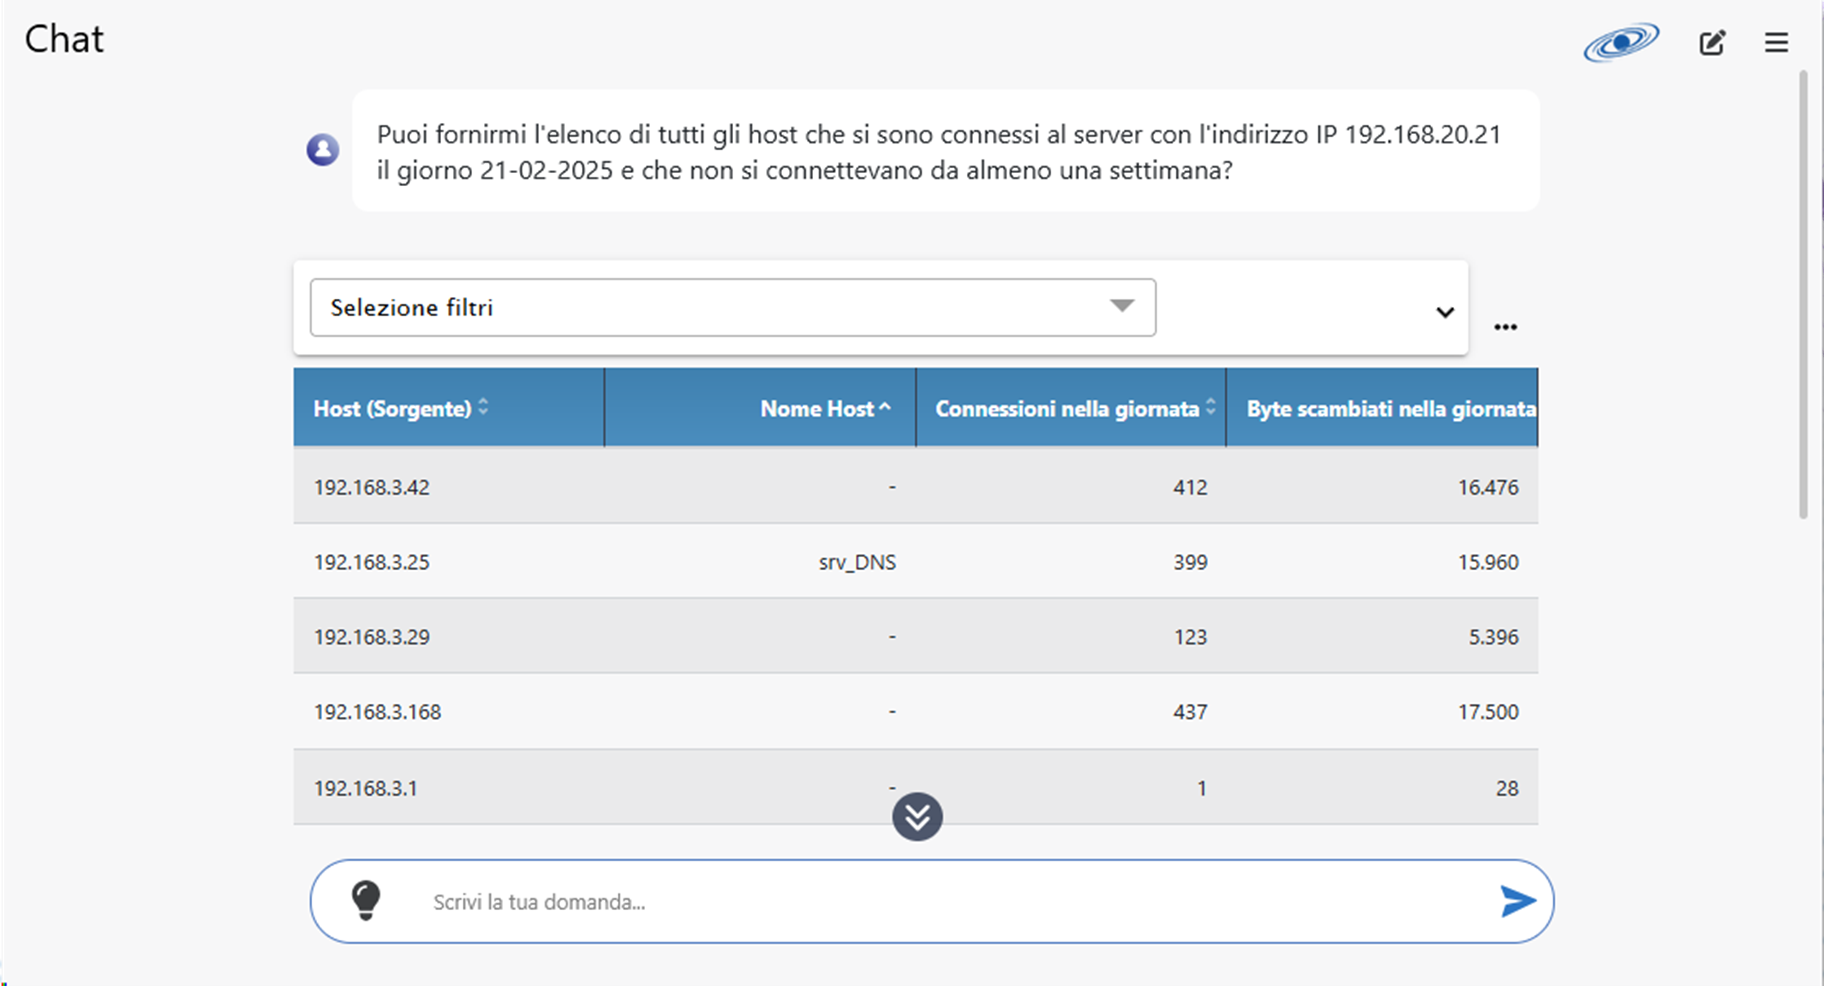1824x986 pixels.
Task: Collapse the filter panel chevron
Action: pos(1444,312)
